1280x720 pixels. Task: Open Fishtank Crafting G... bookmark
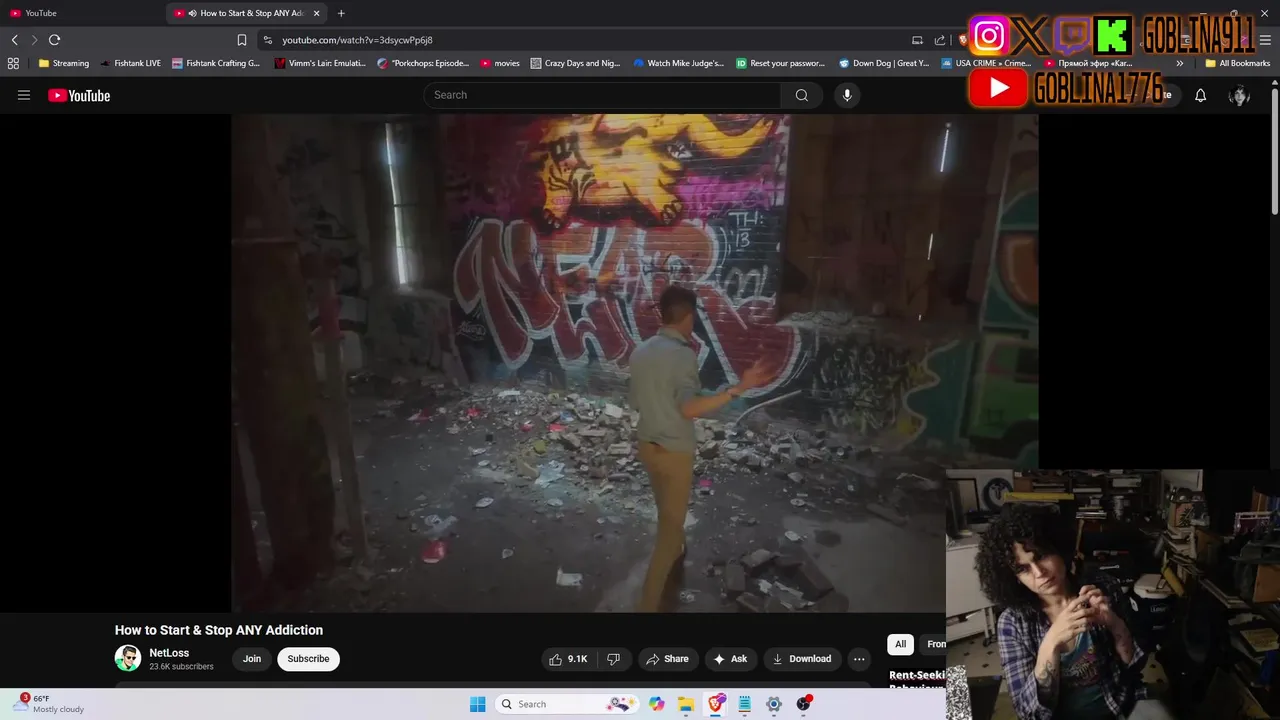pos(216,63)
